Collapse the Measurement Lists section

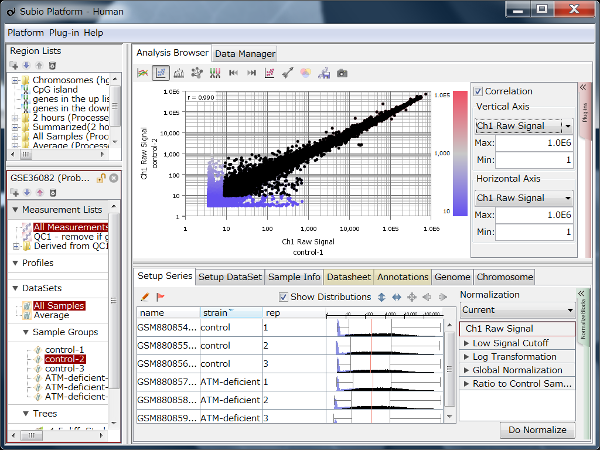pyautogui.click(x=17, y=209)
